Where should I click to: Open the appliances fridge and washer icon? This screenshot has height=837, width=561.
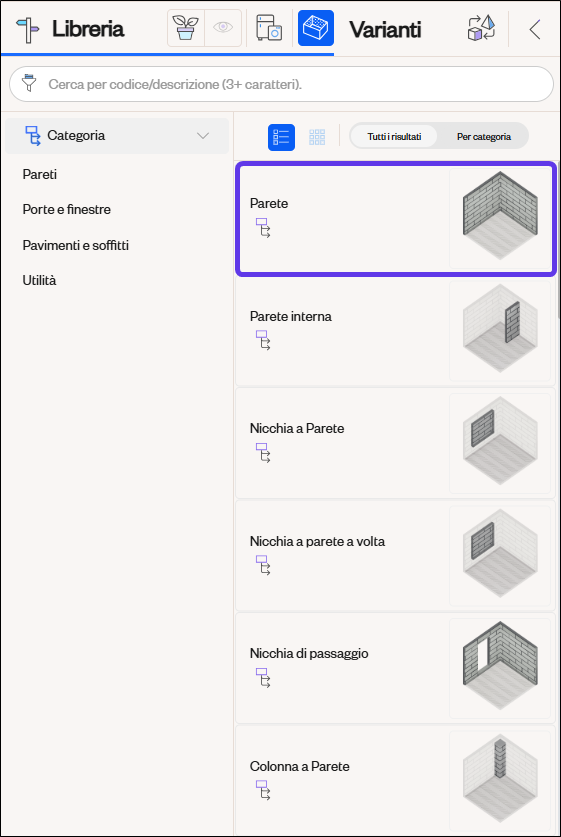pos(269,28)
